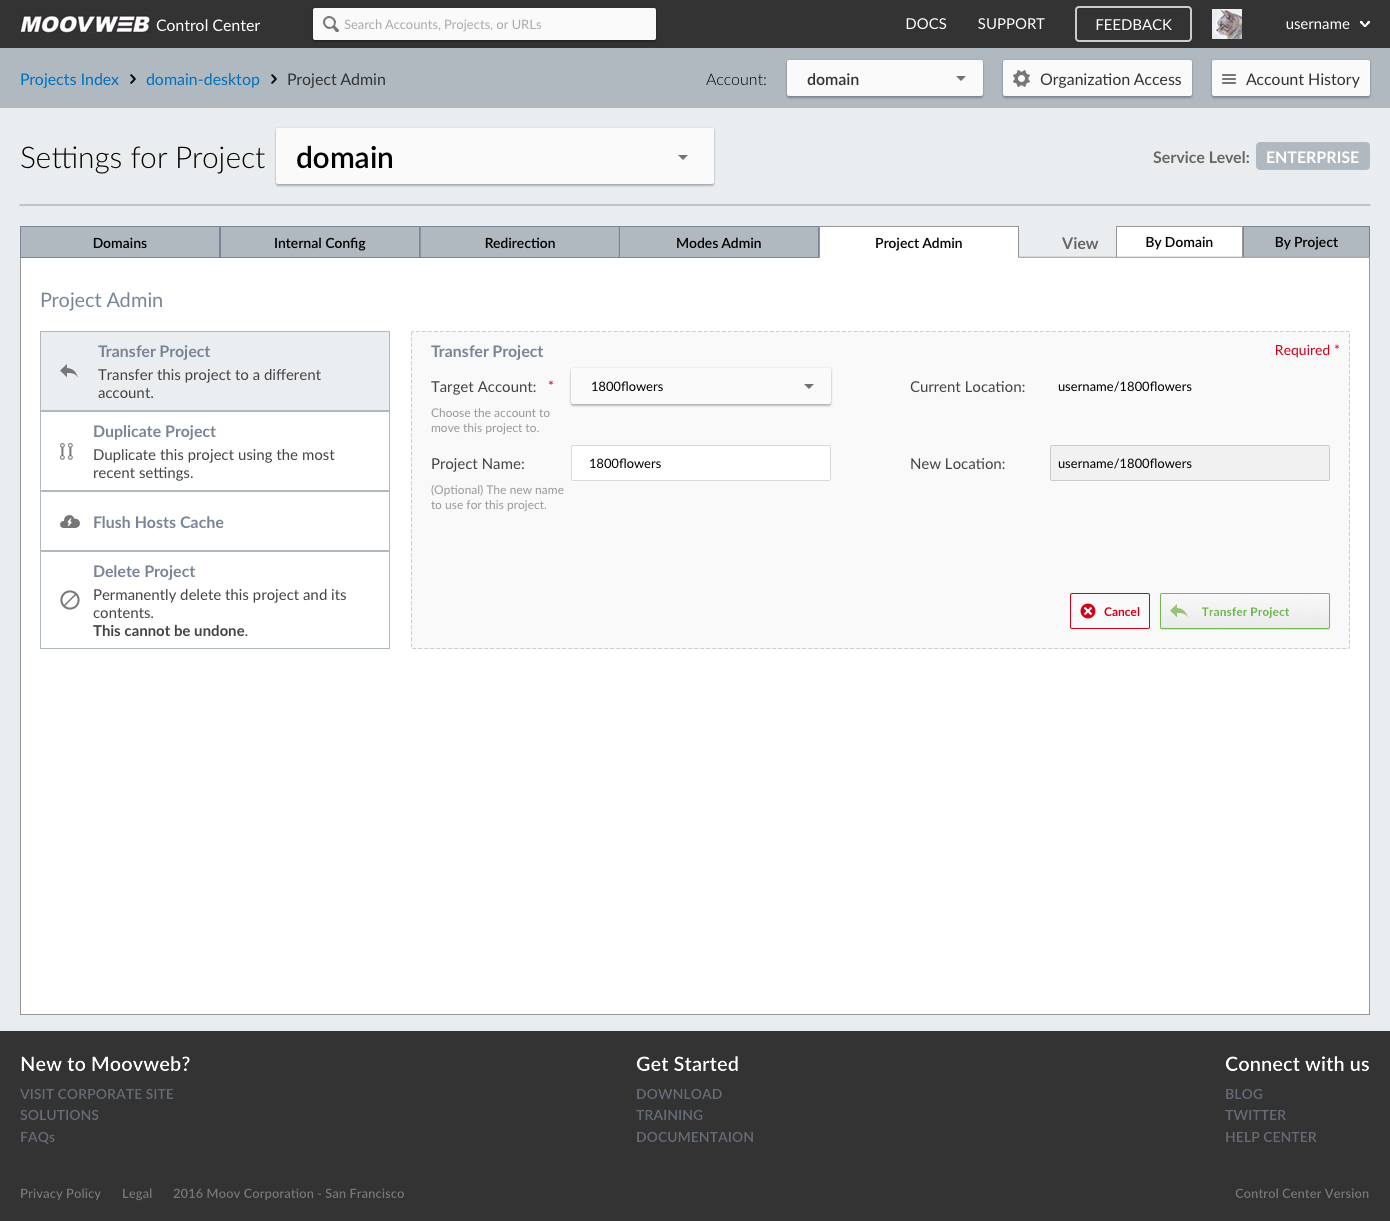
Task: Open the Account domain dropdown
Action: pos(885,79)
